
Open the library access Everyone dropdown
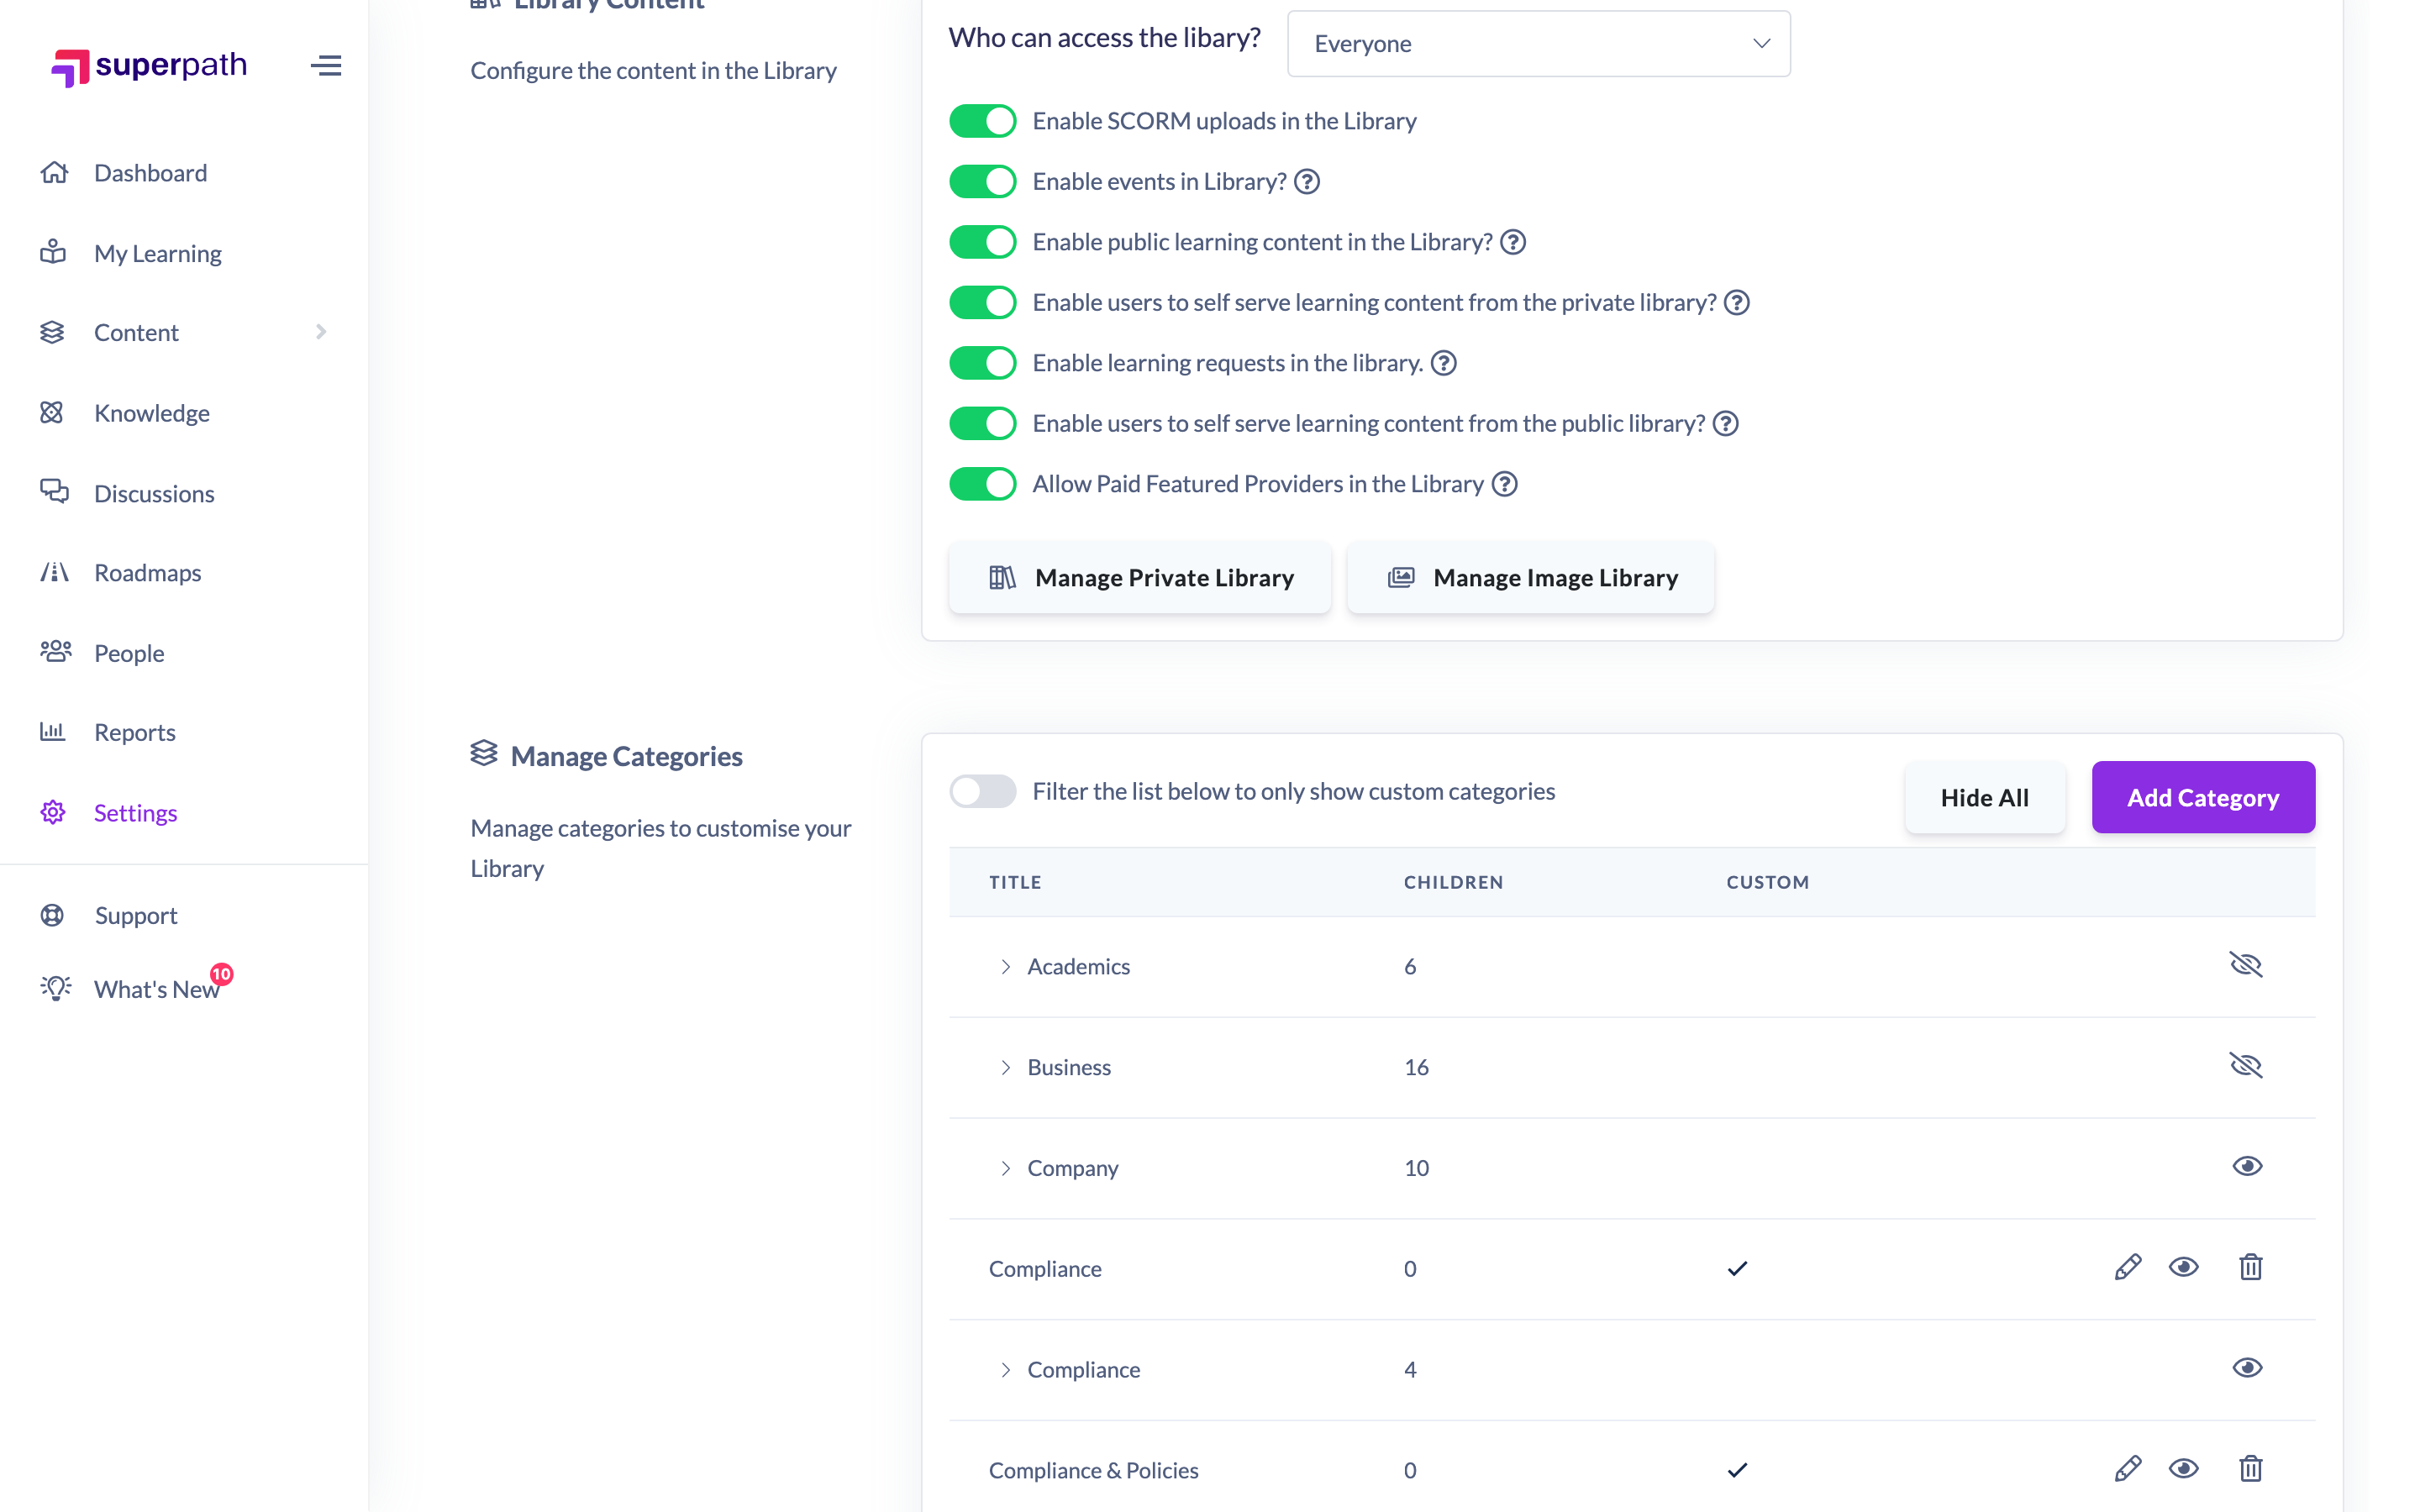(1538, 44)
